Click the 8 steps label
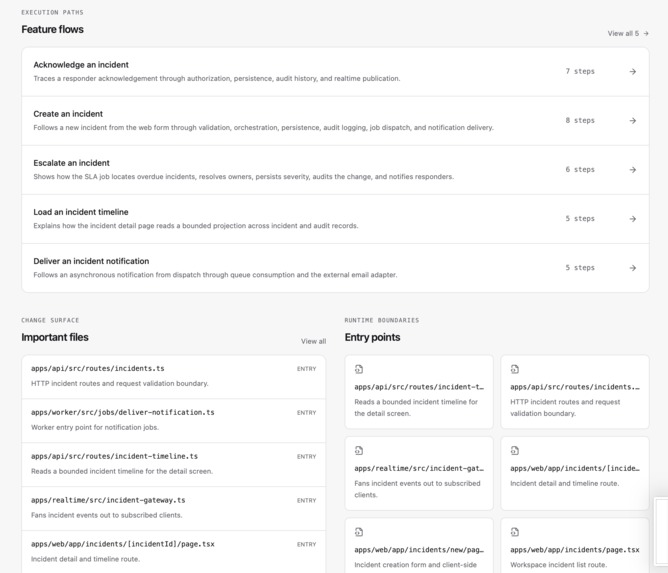This screenshot has width=668, height=573. (x=580, y=120)
